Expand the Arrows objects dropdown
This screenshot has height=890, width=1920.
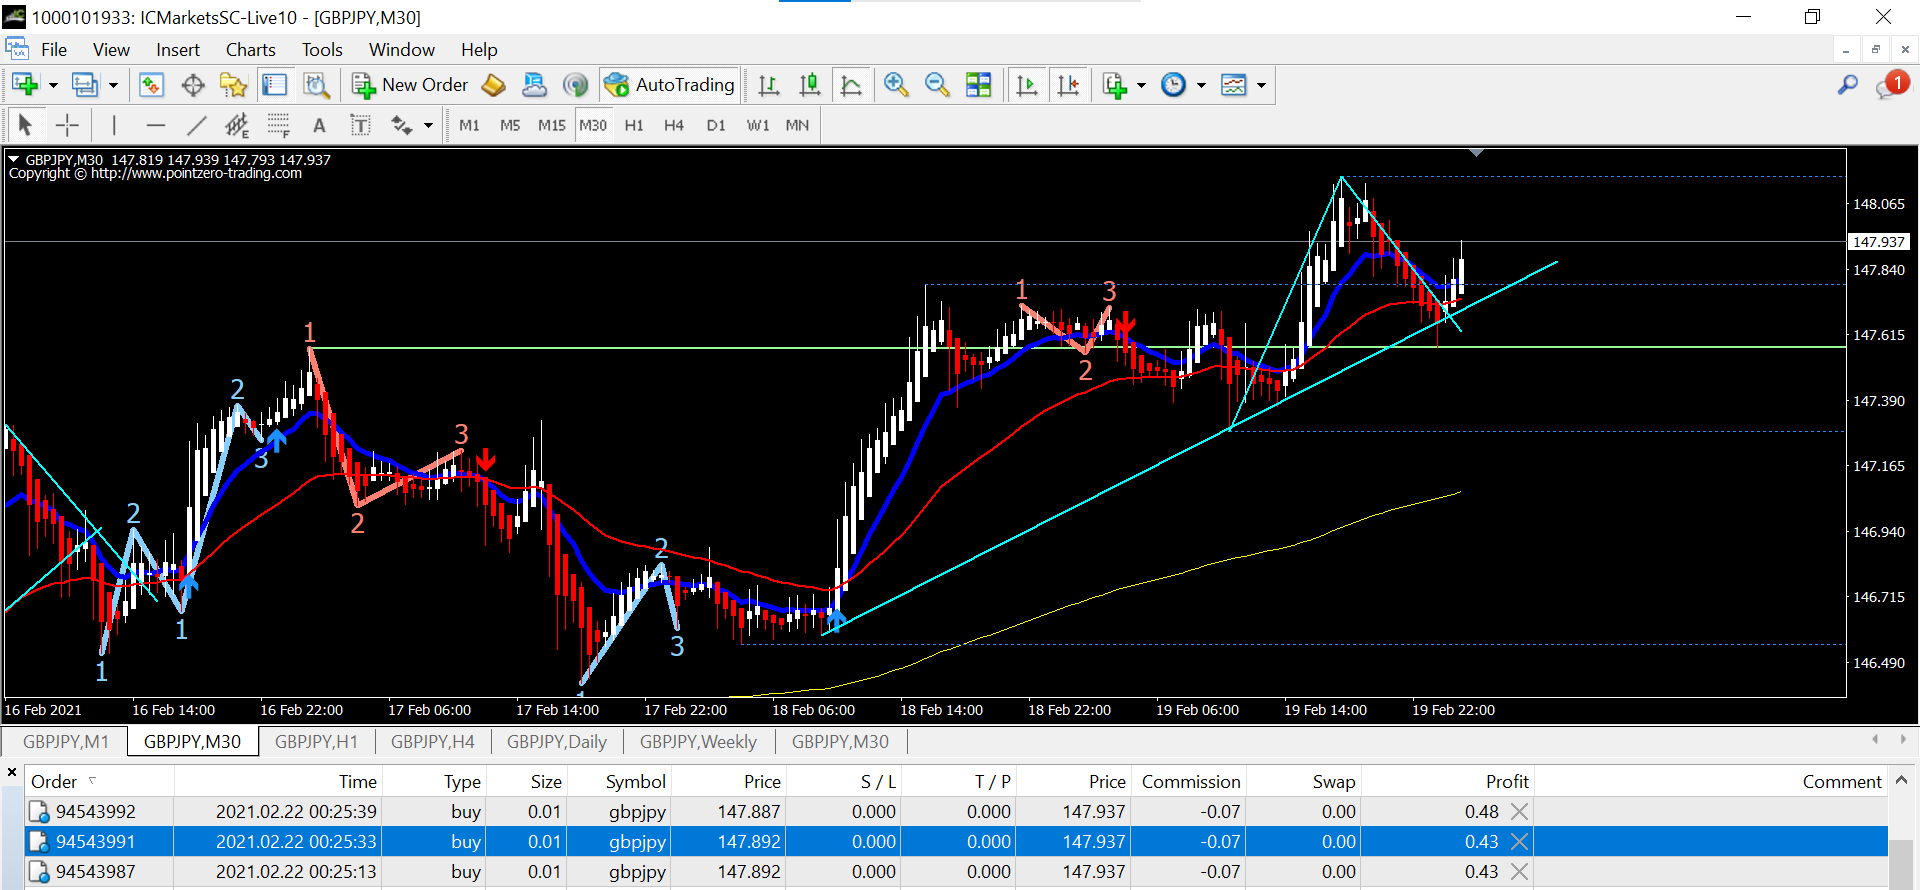pyautogui.click(x=429, y=125)
